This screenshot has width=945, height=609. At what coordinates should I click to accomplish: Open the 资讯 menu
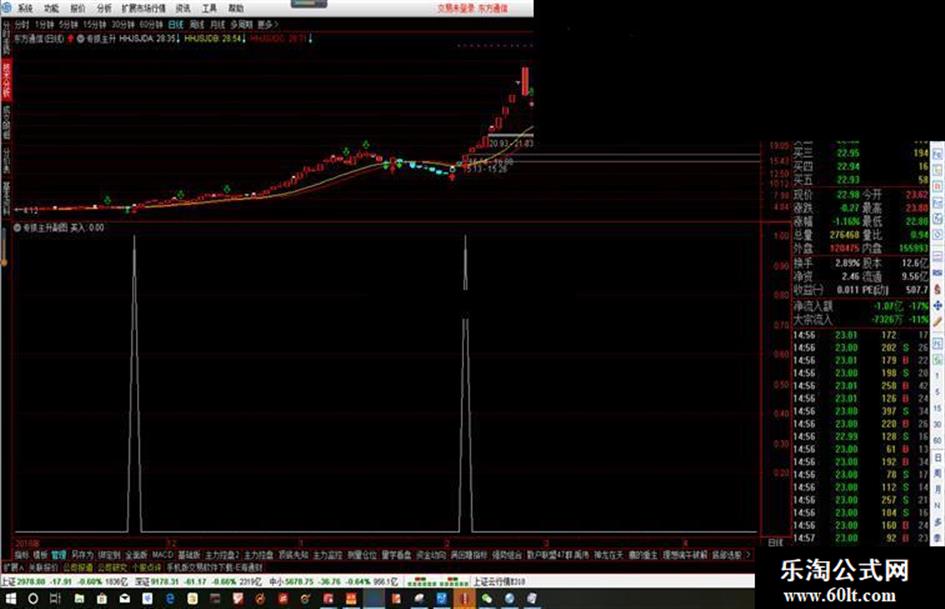pyautogui.click(x=183, y=8)
